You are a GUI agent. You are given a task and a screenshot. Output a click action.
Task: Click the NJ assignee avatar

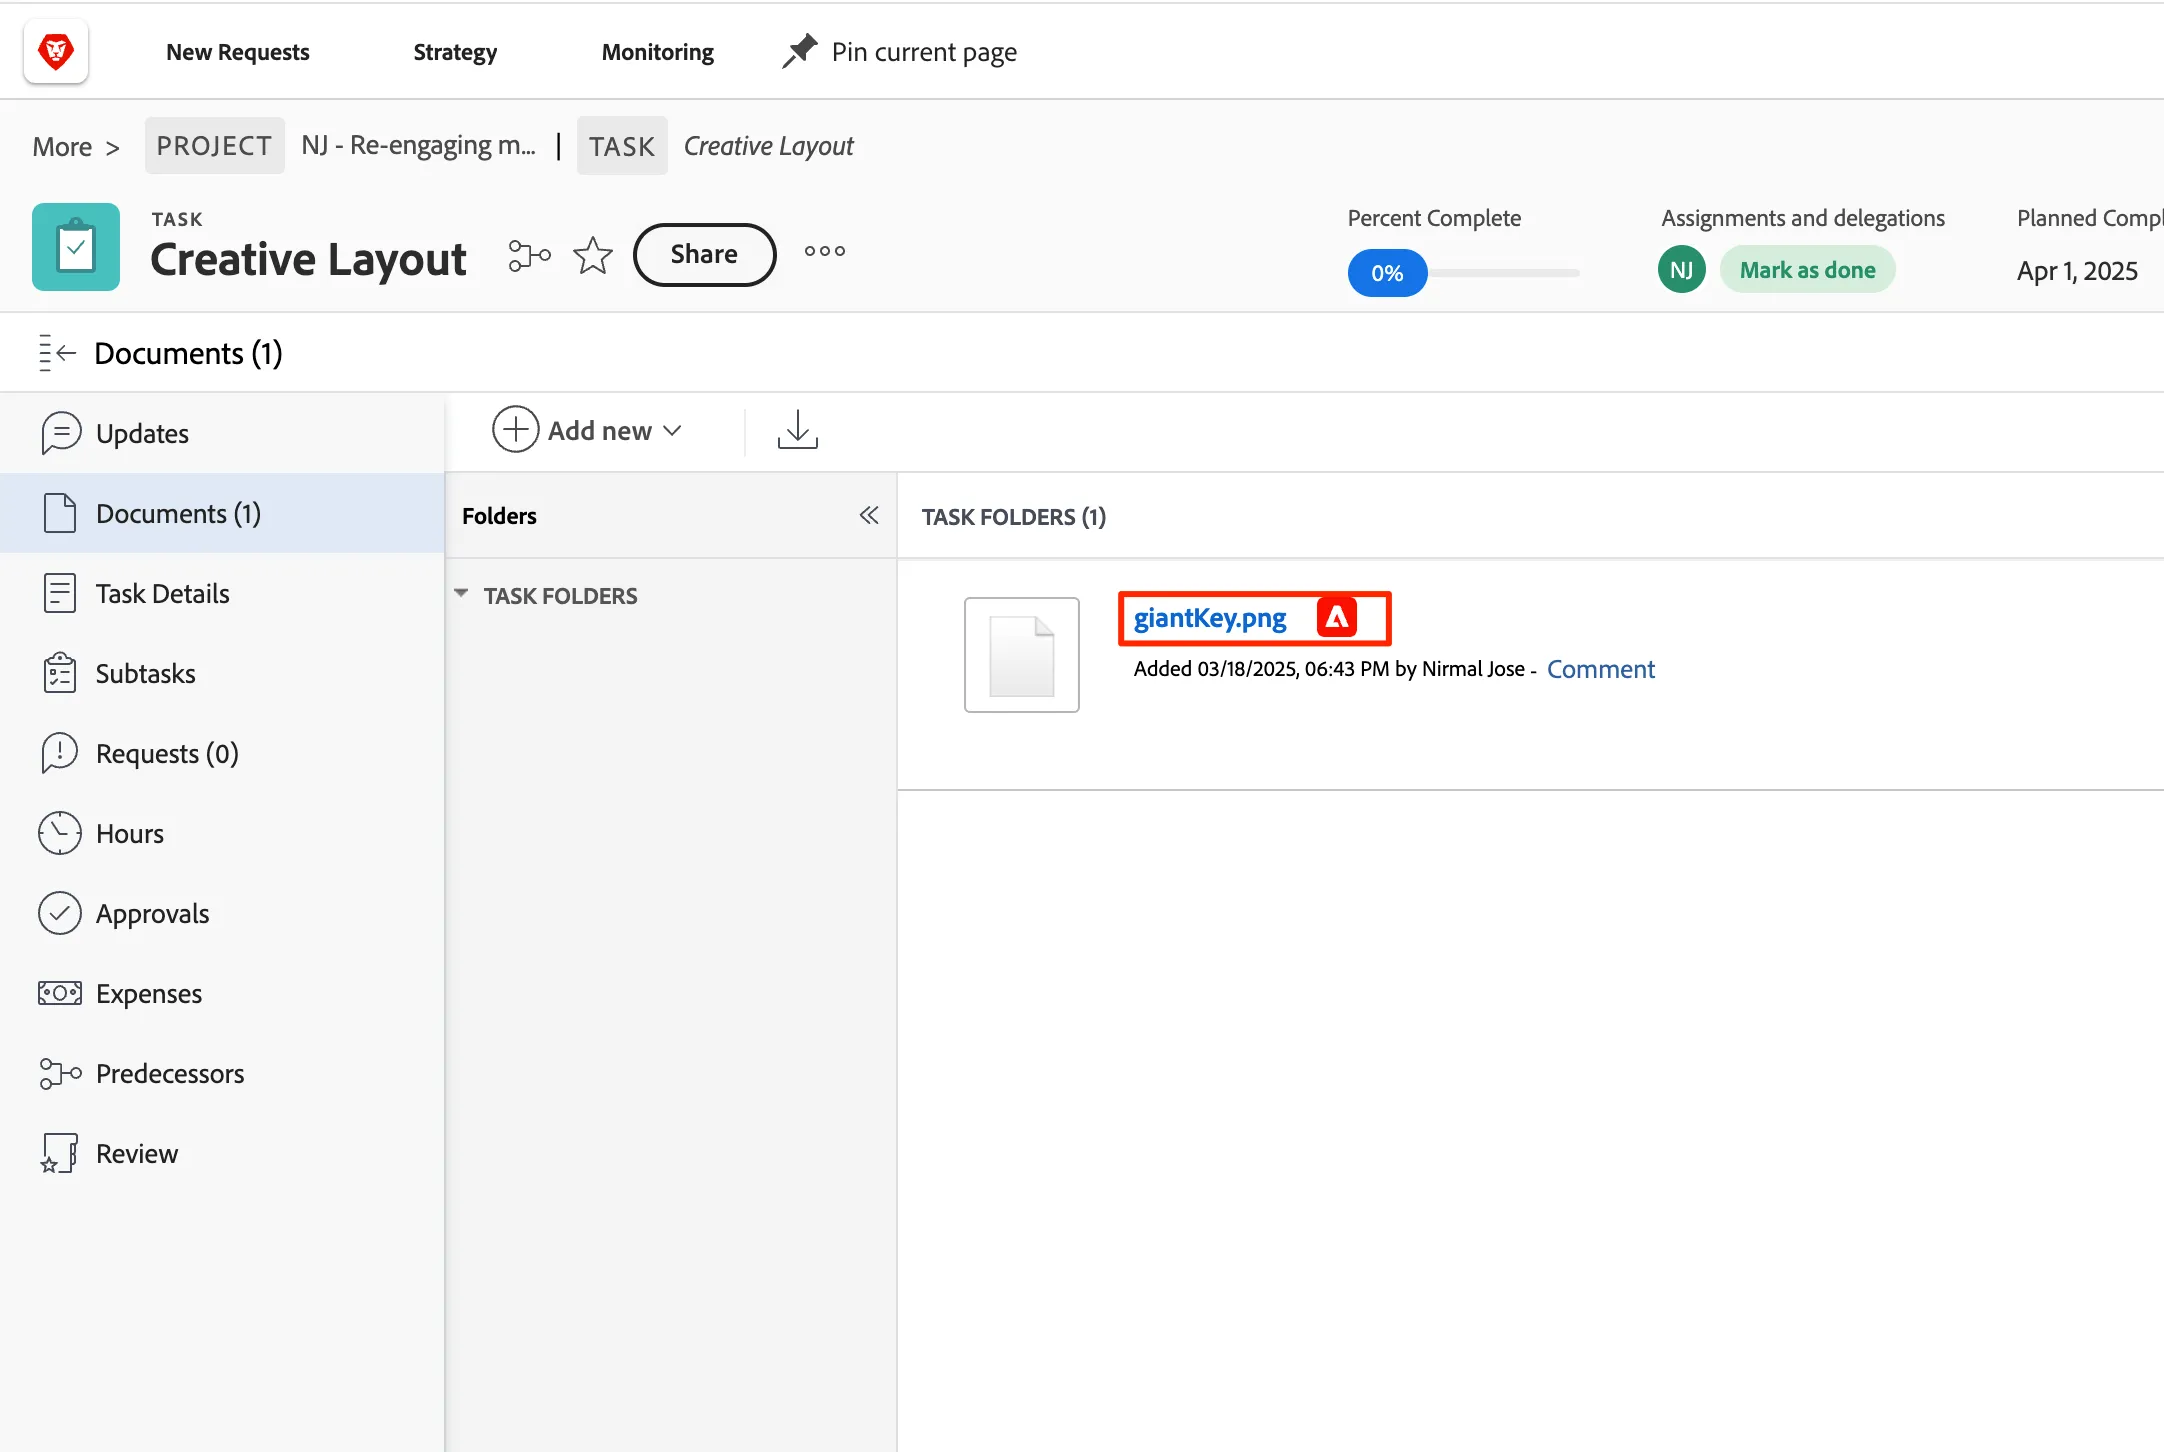[1682, 270]
